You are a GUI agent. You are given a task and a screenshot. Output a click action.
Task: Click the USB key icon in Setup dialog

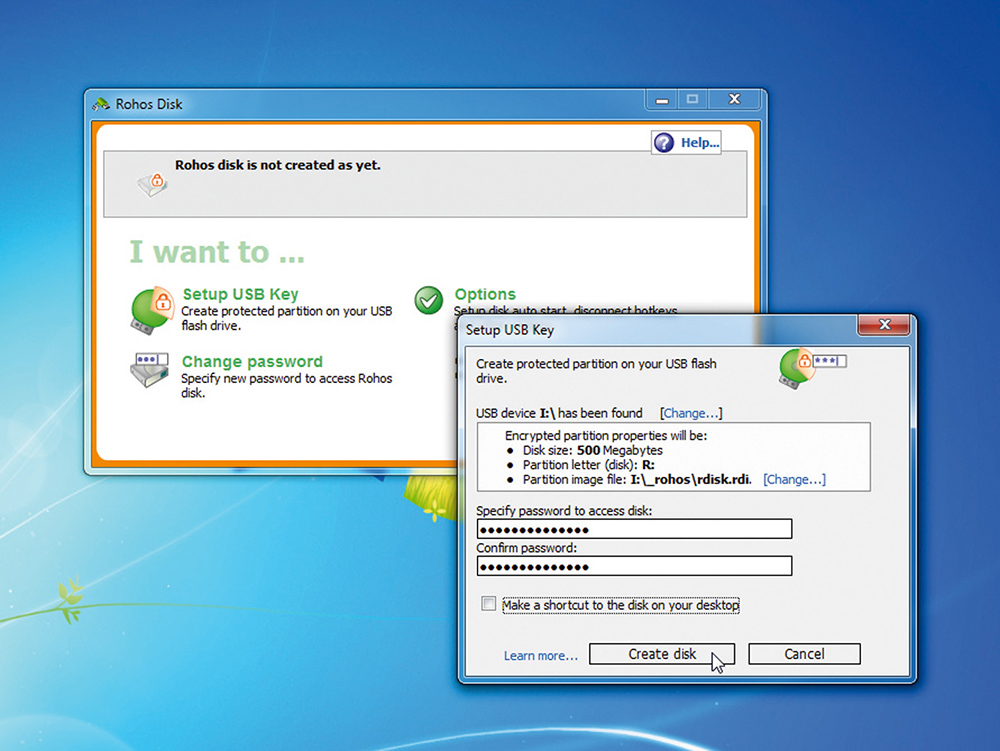[x=812, y=368]
